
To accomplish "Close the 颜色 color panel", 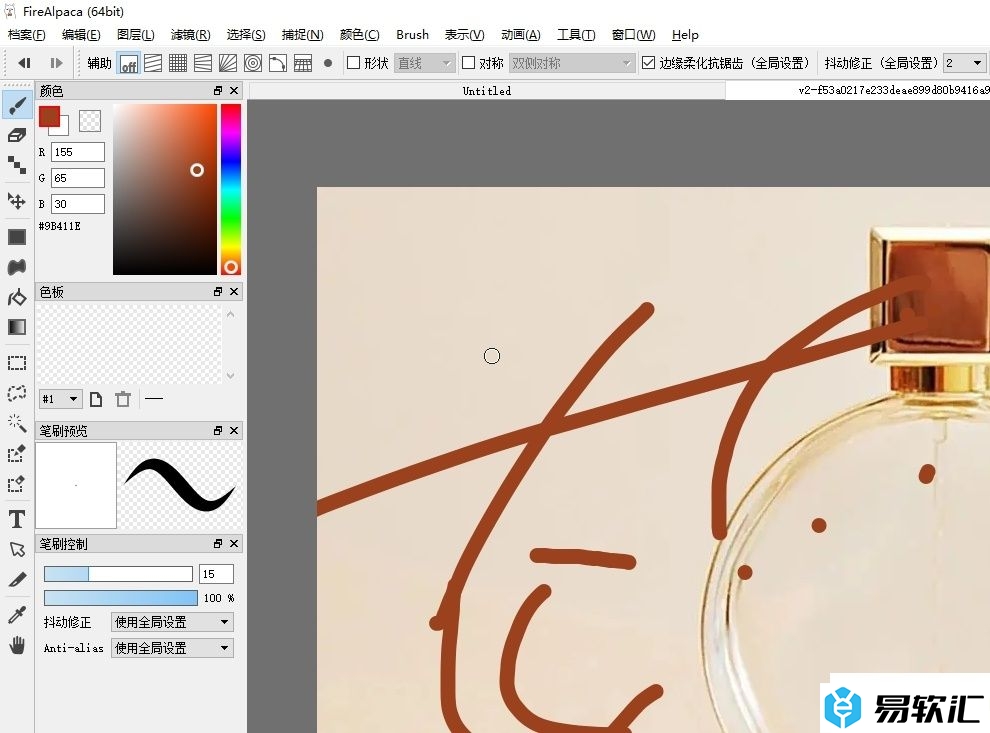I will pos(234,91).
